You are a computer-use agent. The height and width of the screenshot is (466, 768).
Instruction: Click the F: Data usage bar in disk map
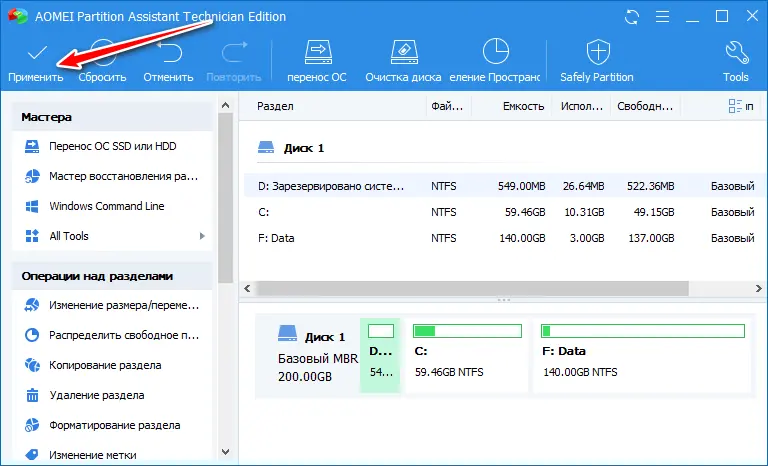(642, 331)
